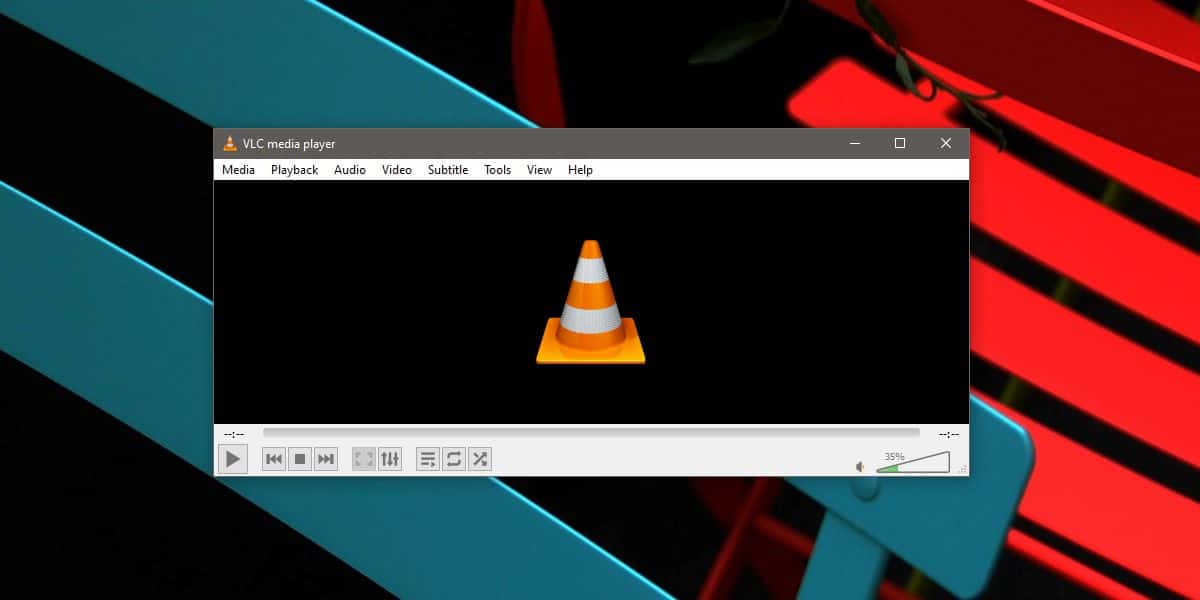Viewport: 1200px width, 600px height.
Task: Minimize the VLC media player window
Action: tap(854, 143)
